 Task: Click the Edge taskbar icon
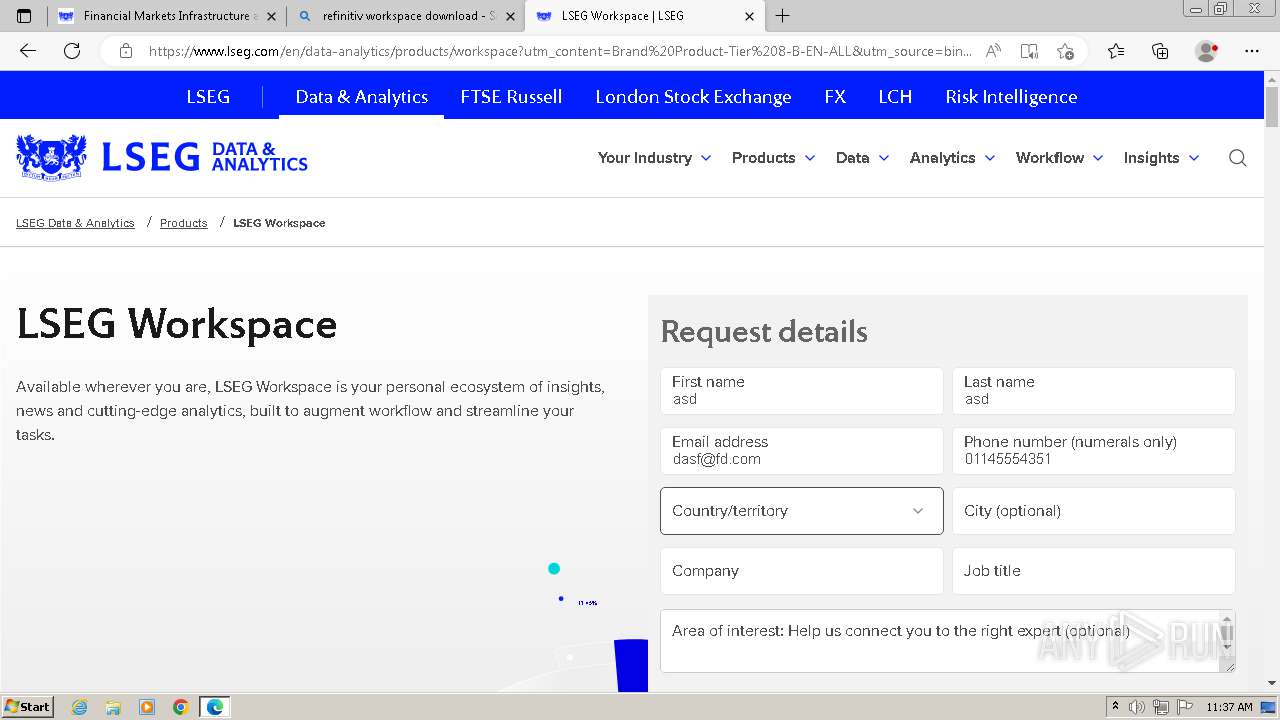click(x=215, y=707)
